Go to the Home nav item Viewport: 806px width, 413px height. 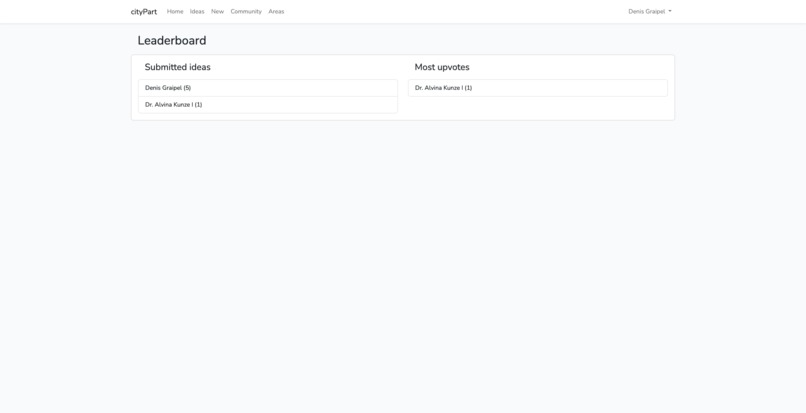click(175, 11)
